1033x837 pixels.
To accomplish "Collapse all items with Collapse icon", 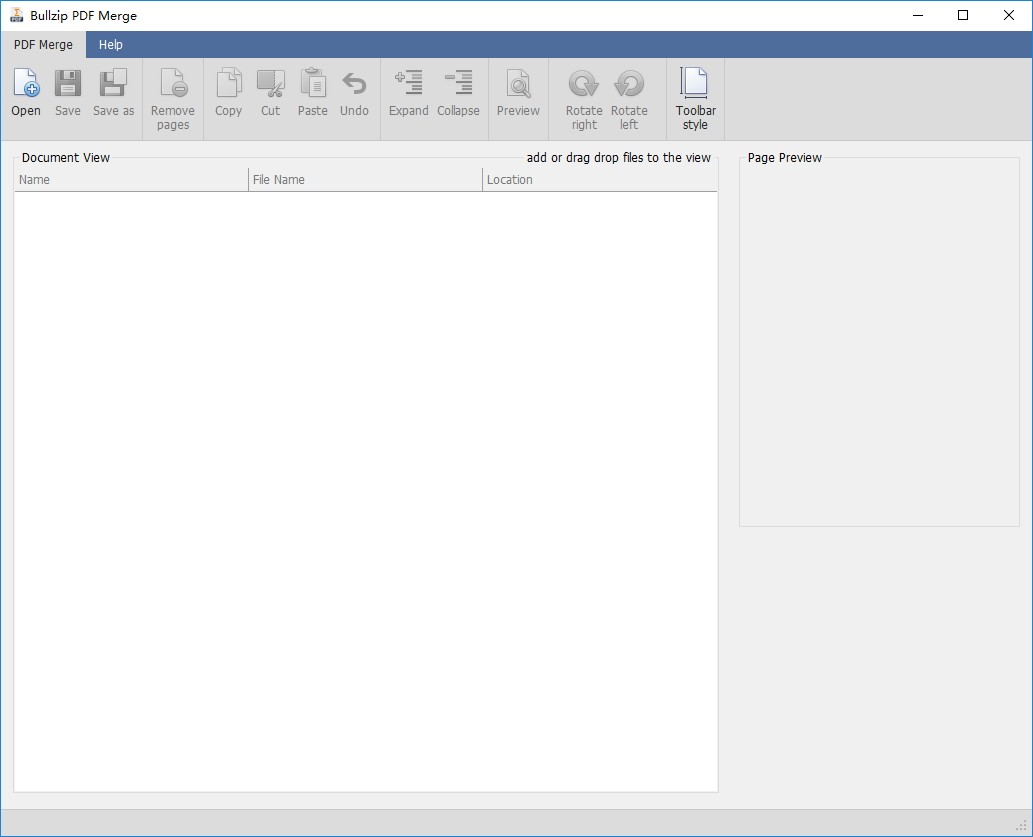I will point(459,82).
